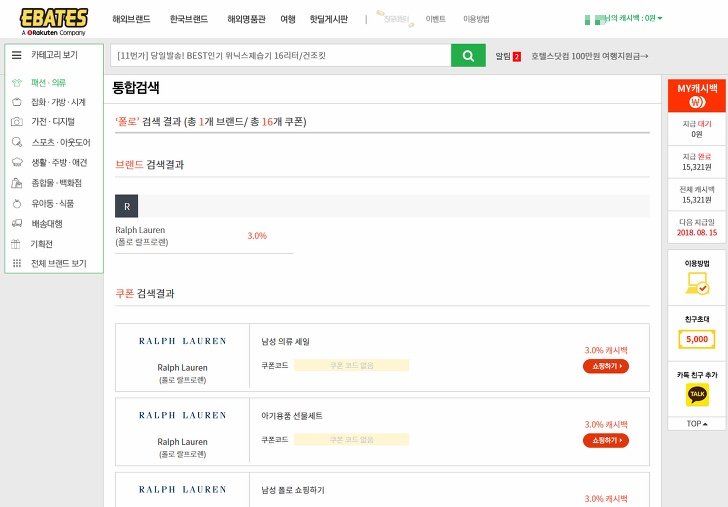The height and width of the screenshot is (507, 728).
Task: Click the red alert badge 2
Action: pyautogui.click(x=517, y=57)
